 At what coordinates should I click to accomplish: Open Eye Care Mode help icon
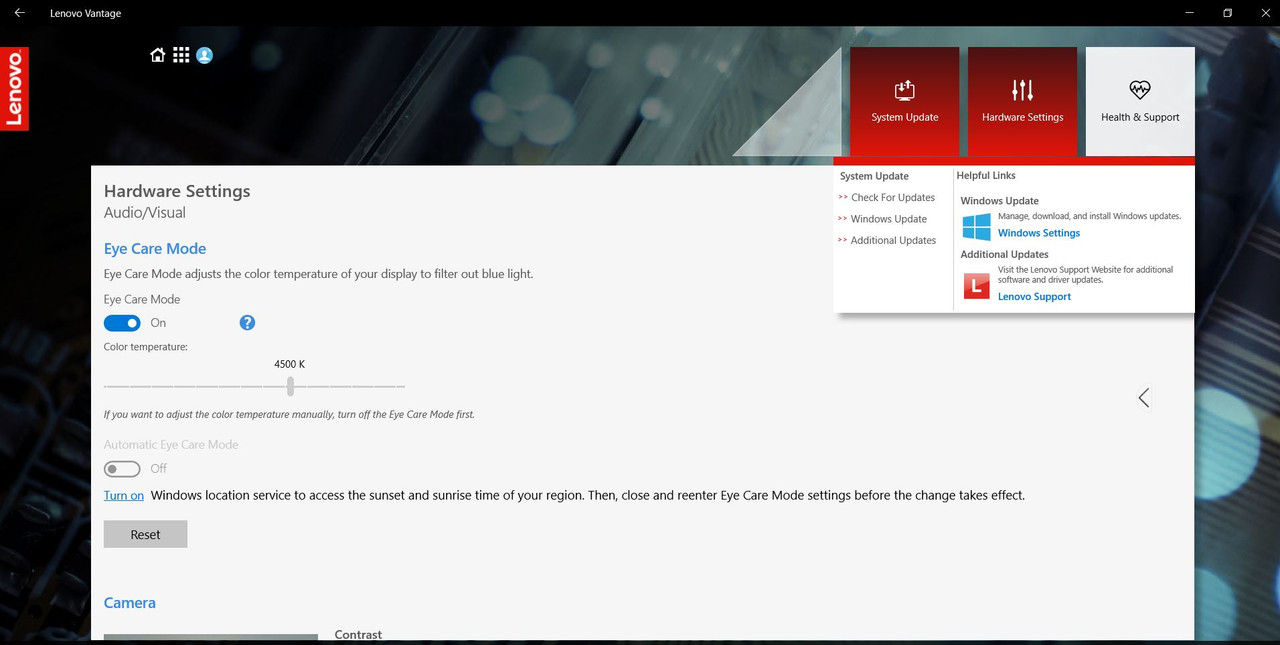coord(247,322)
